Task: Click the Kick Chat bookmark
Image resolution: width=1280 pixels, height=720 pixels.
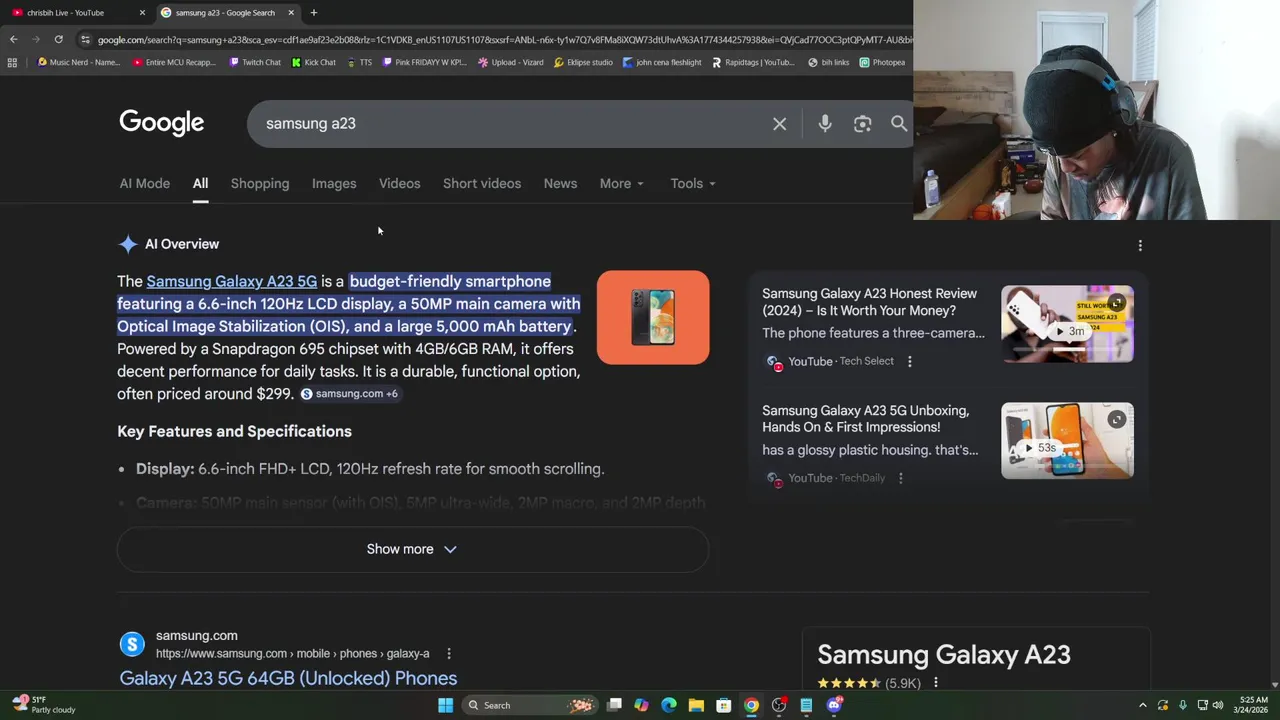Action: pos(314,62)
